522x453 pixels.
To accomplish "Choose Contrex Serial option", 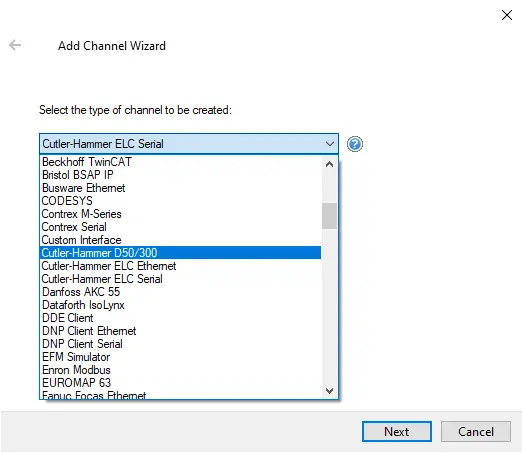I will tap(180, 227).
